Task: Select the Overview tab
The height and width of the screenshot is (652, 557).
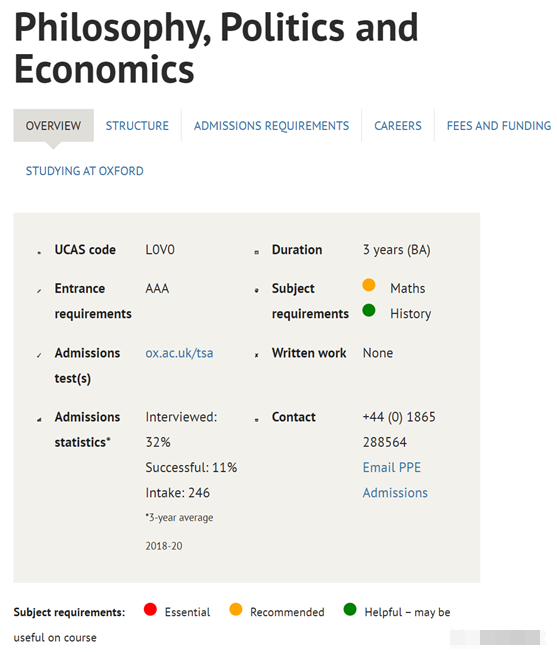Action: click(x=54, y=126)
